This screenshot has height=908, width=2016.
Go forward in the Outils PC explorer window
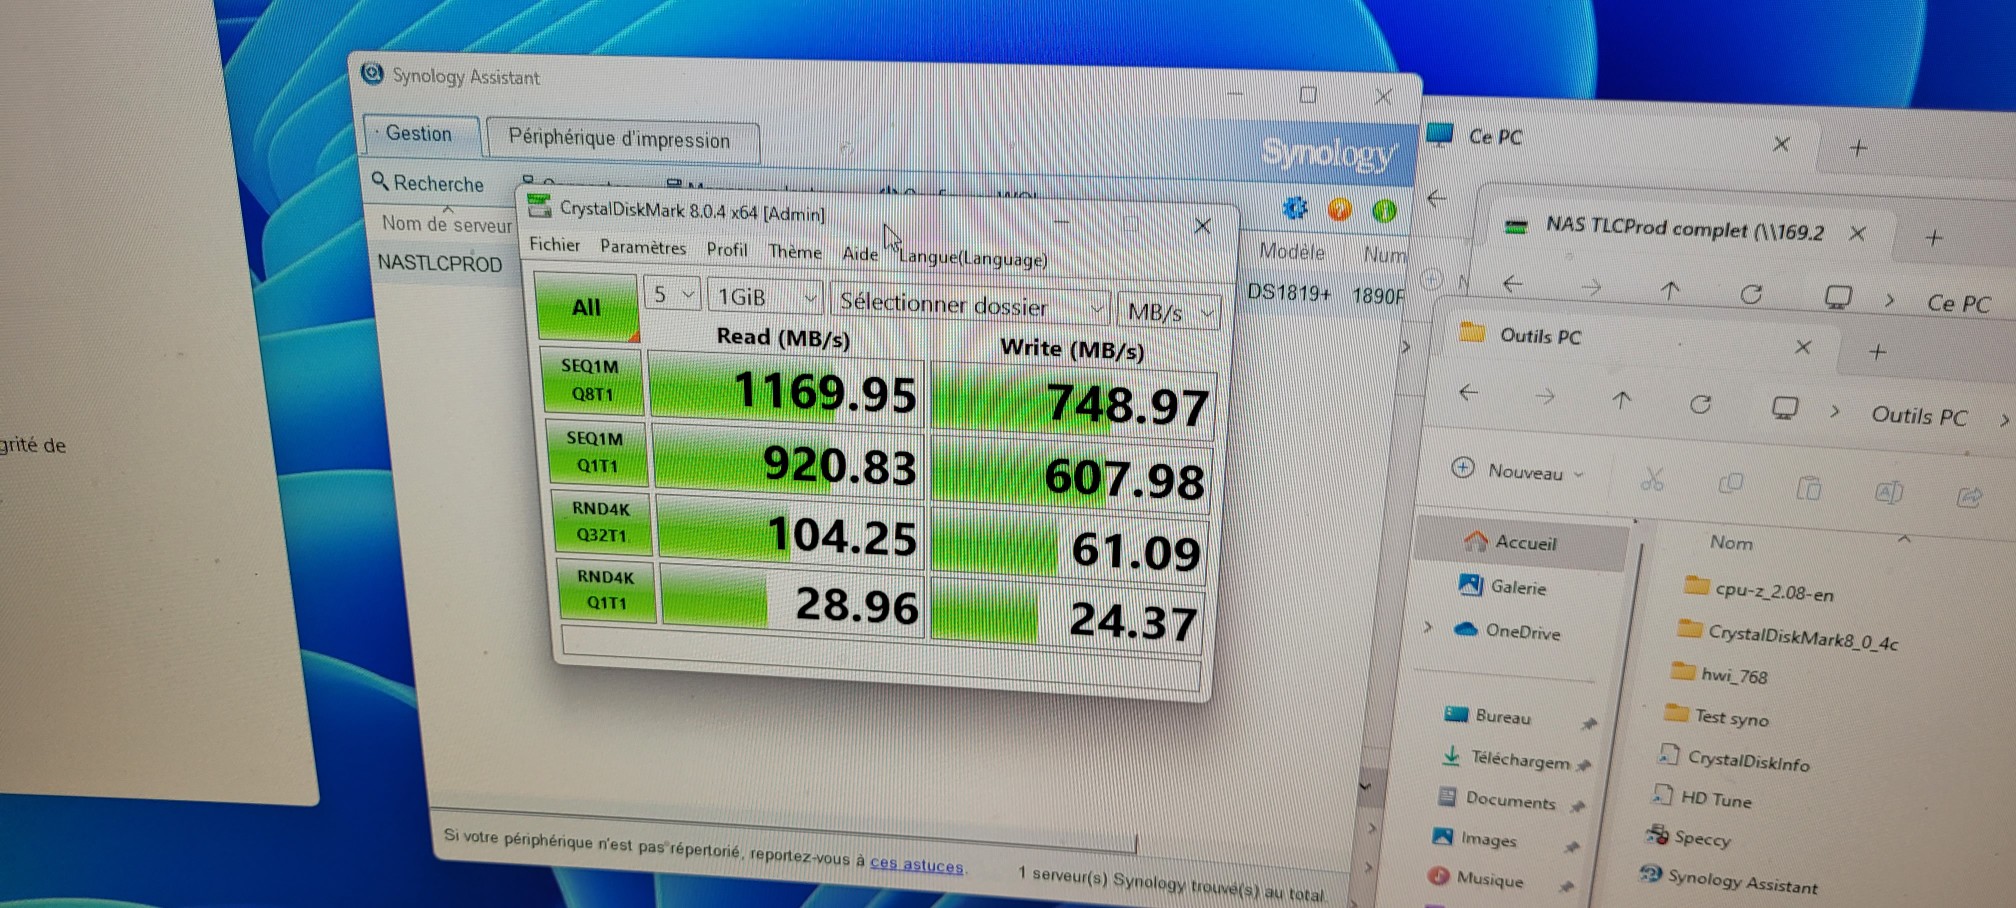click(1545, 396)
